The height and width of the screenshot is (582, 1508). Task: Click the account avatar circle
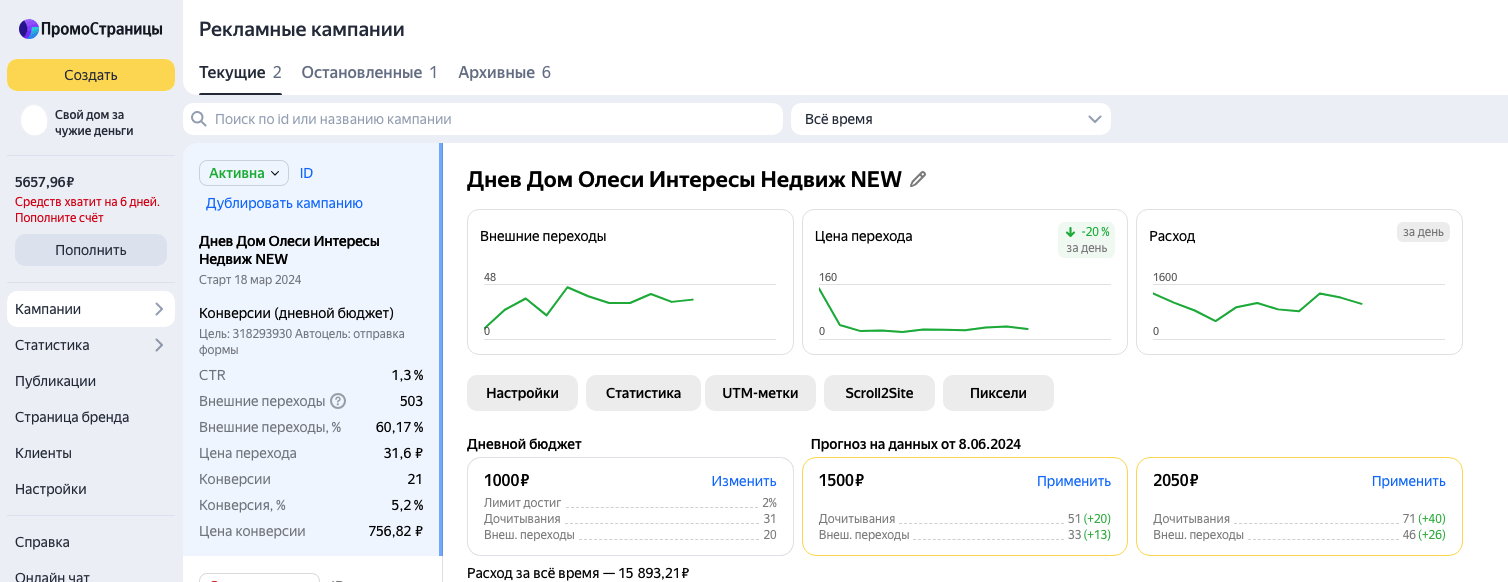34,120
